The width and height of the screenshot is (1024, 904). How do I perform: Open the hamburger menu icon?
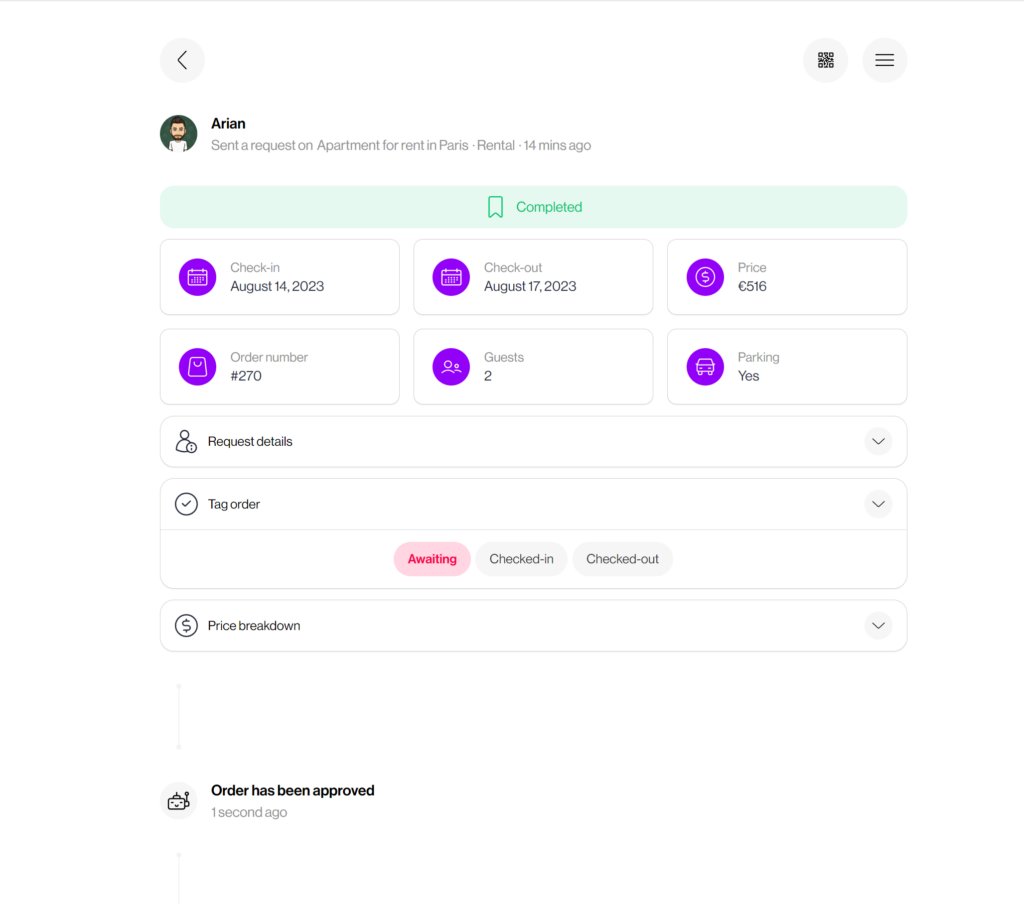884,60
